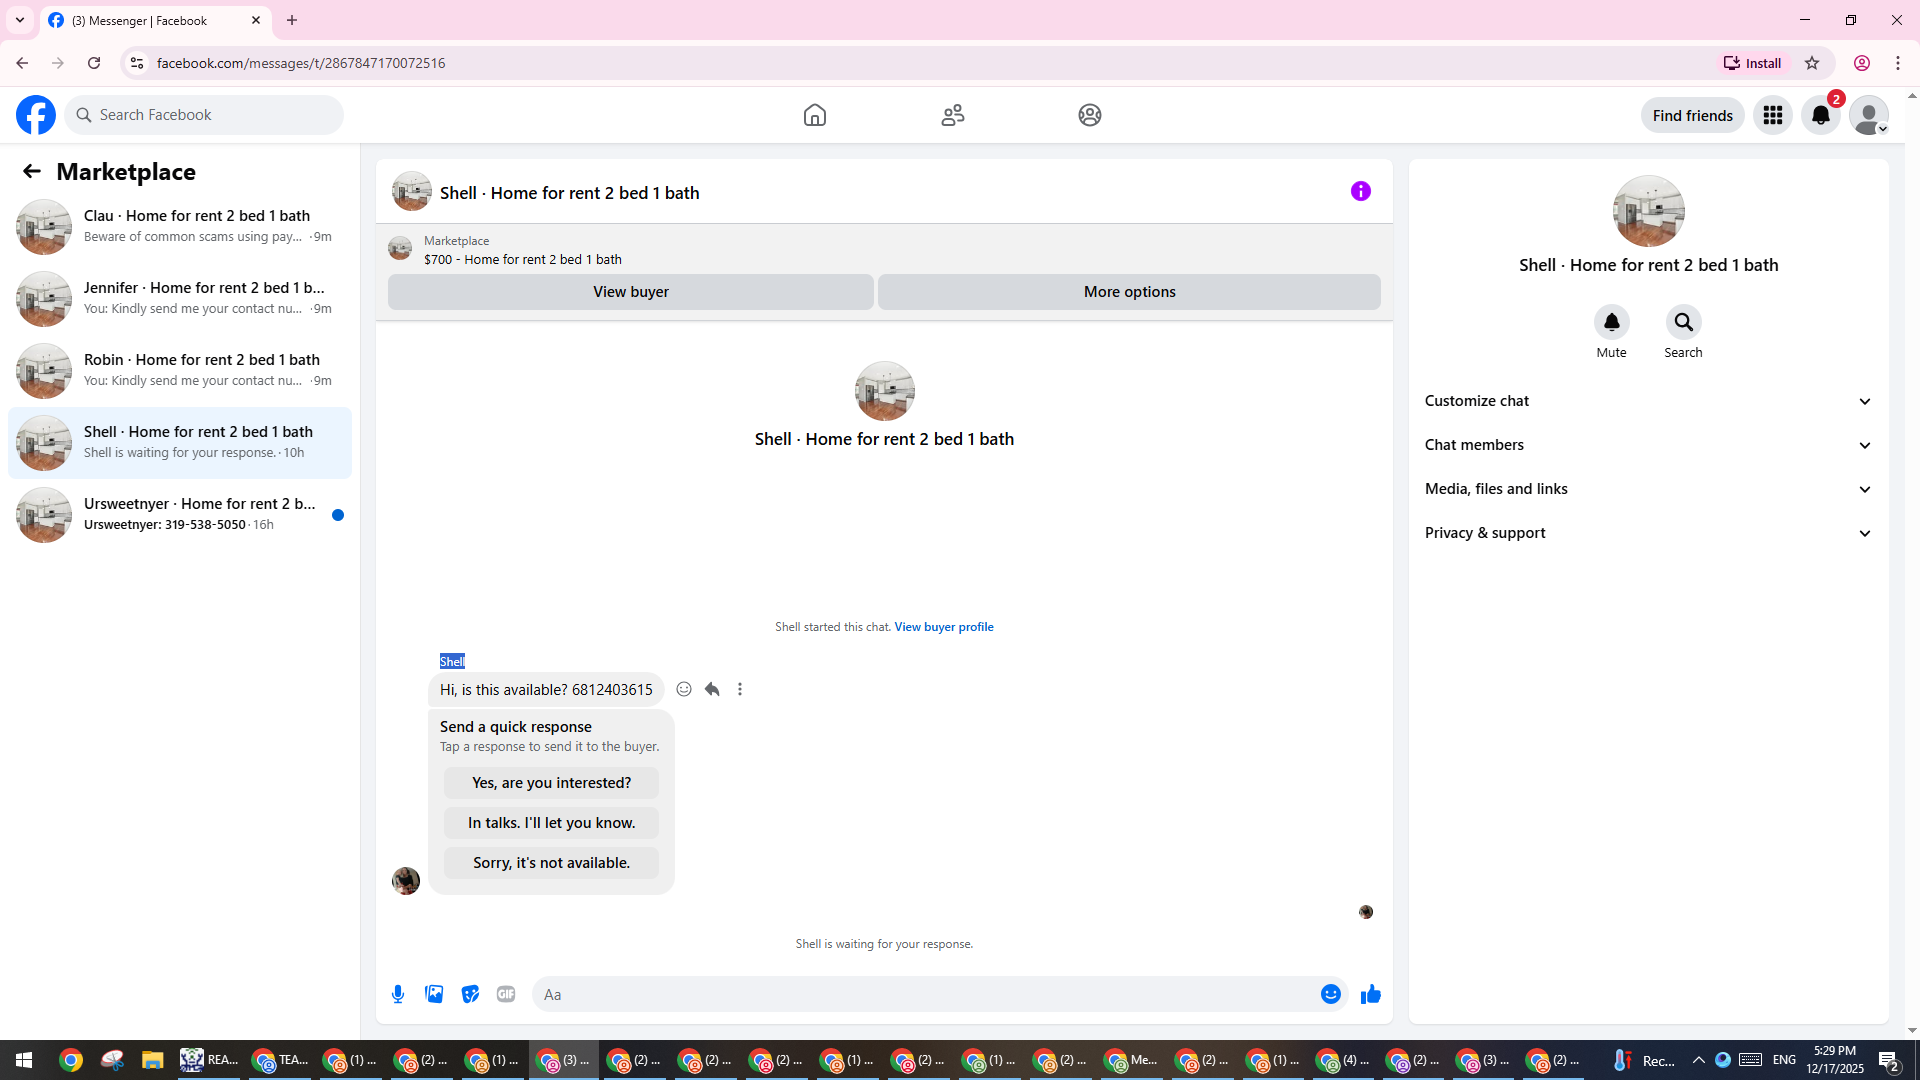Mute this conversation's notifications
Viewport: 1920px width, 1080px height.
tap(1611, 323)
